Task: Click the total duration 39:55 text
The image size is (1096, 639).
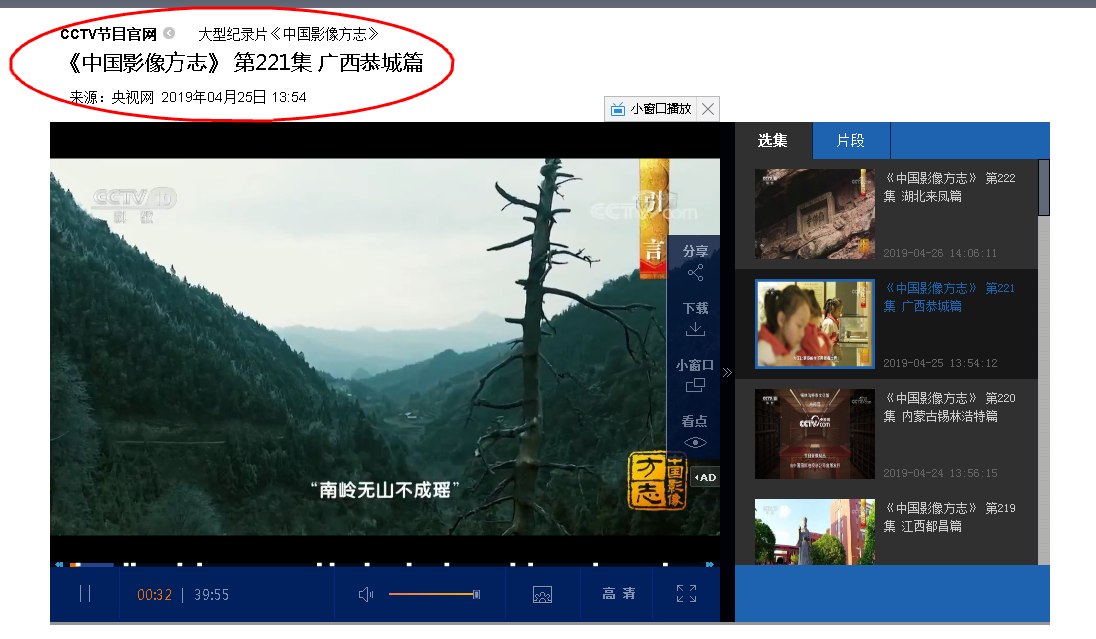Action: 211,594
